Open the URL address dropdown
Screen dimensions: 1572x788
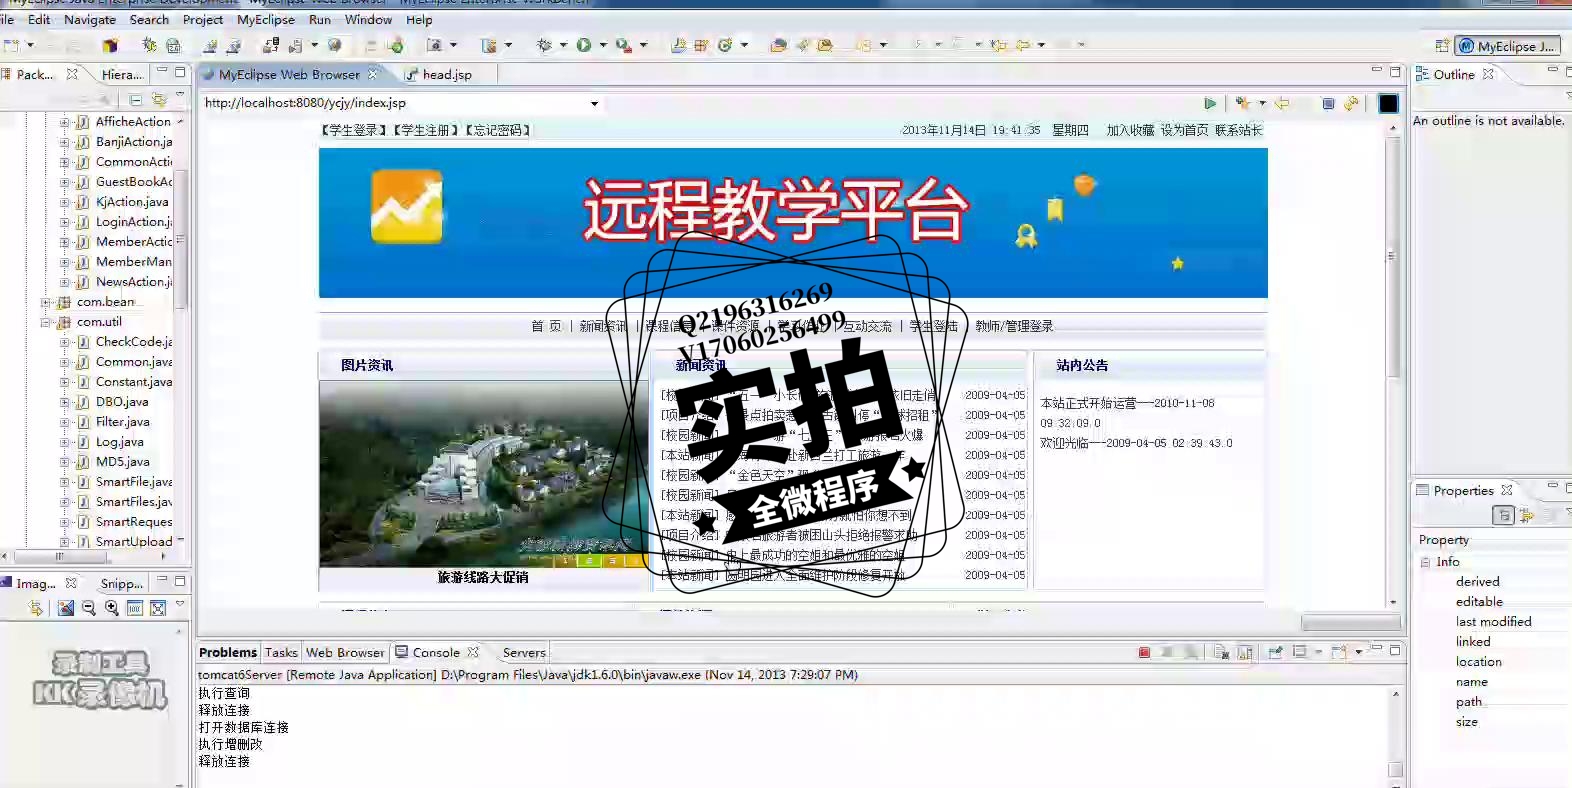594,103
